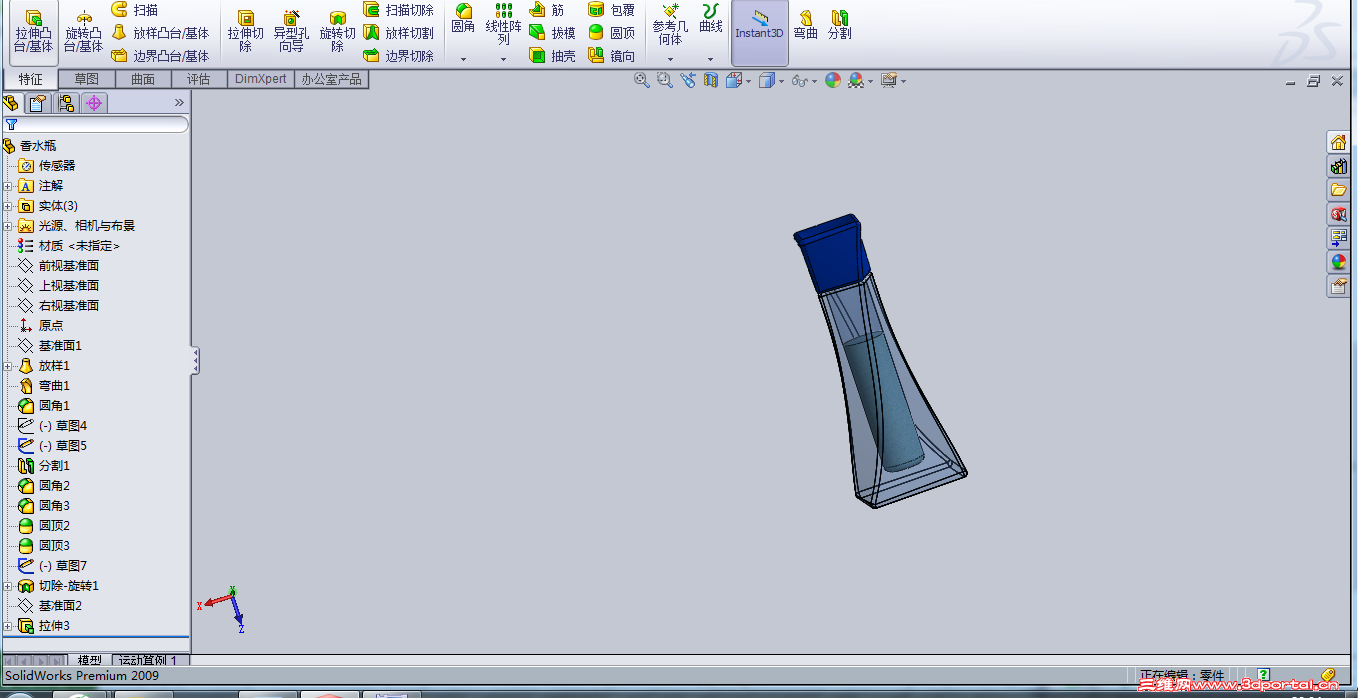Switch to the 评估 evaluate tab
The height and width of the screenshot is (698, 1358).
coord(199,79)
